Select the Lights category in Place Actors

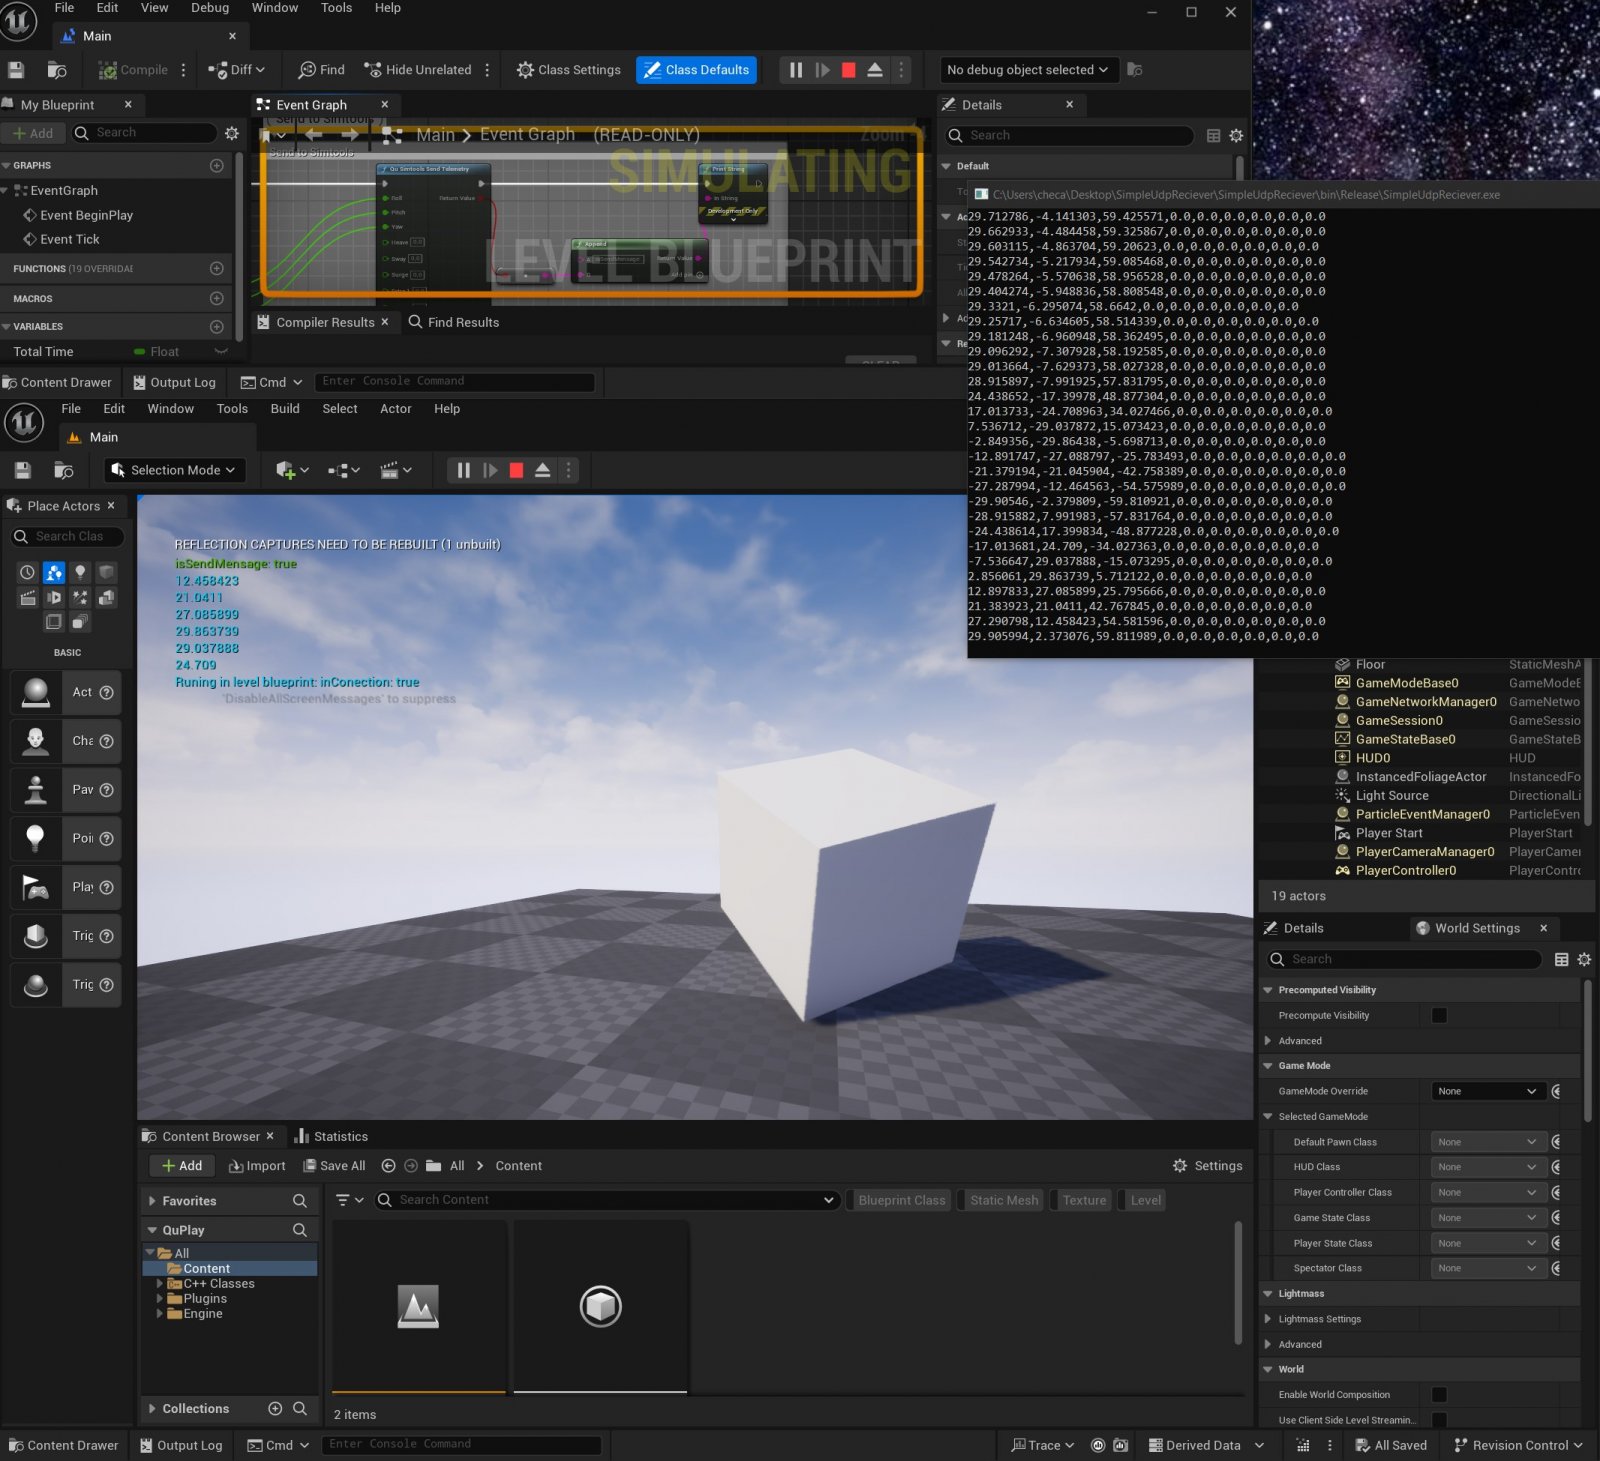[80, 573]
